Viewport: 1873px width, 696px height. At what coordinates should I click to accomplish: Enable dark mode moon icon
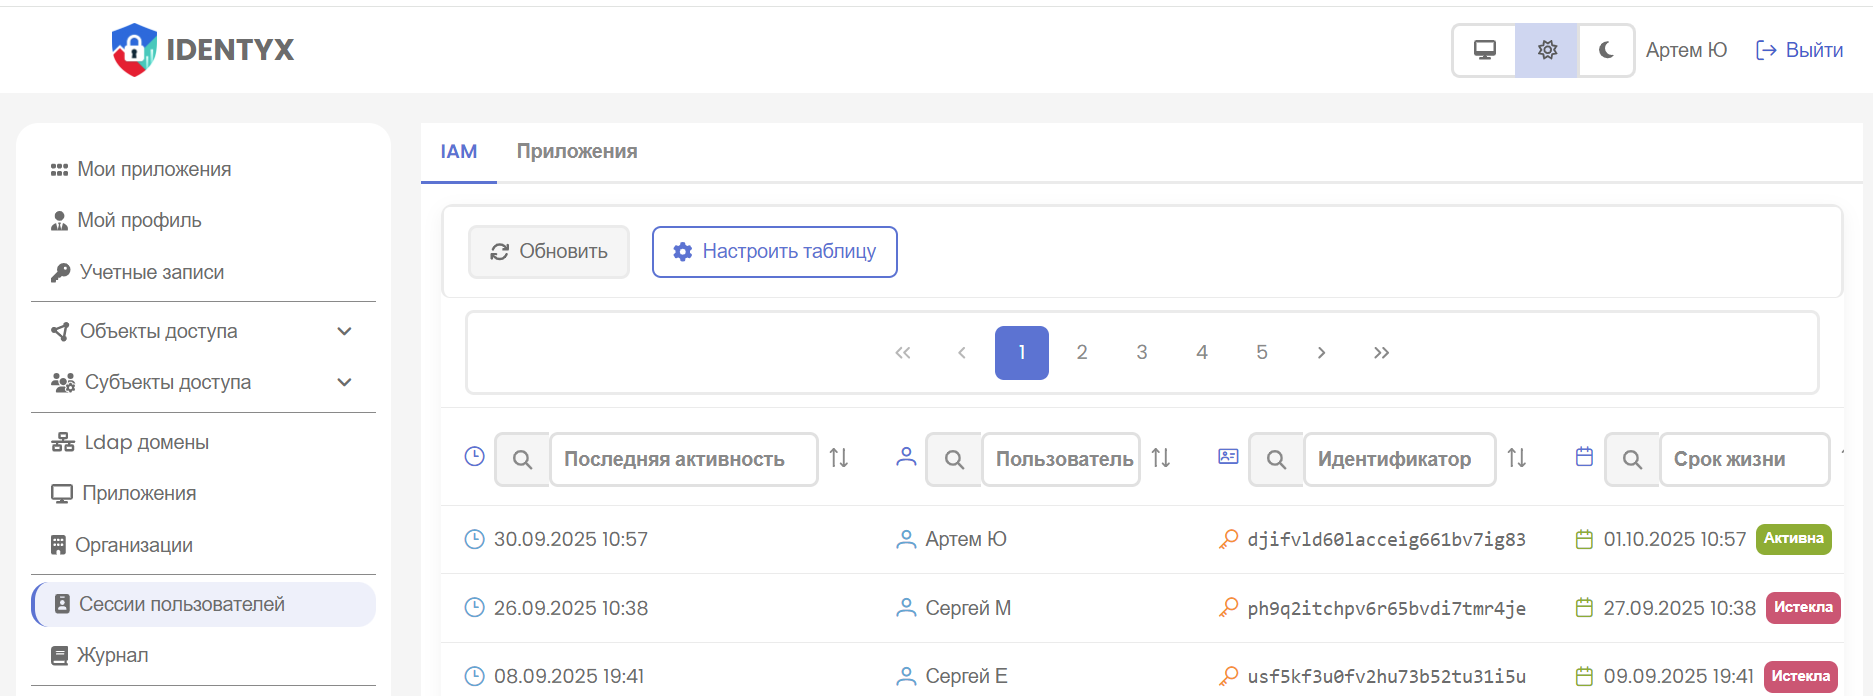coord(1606,50)
